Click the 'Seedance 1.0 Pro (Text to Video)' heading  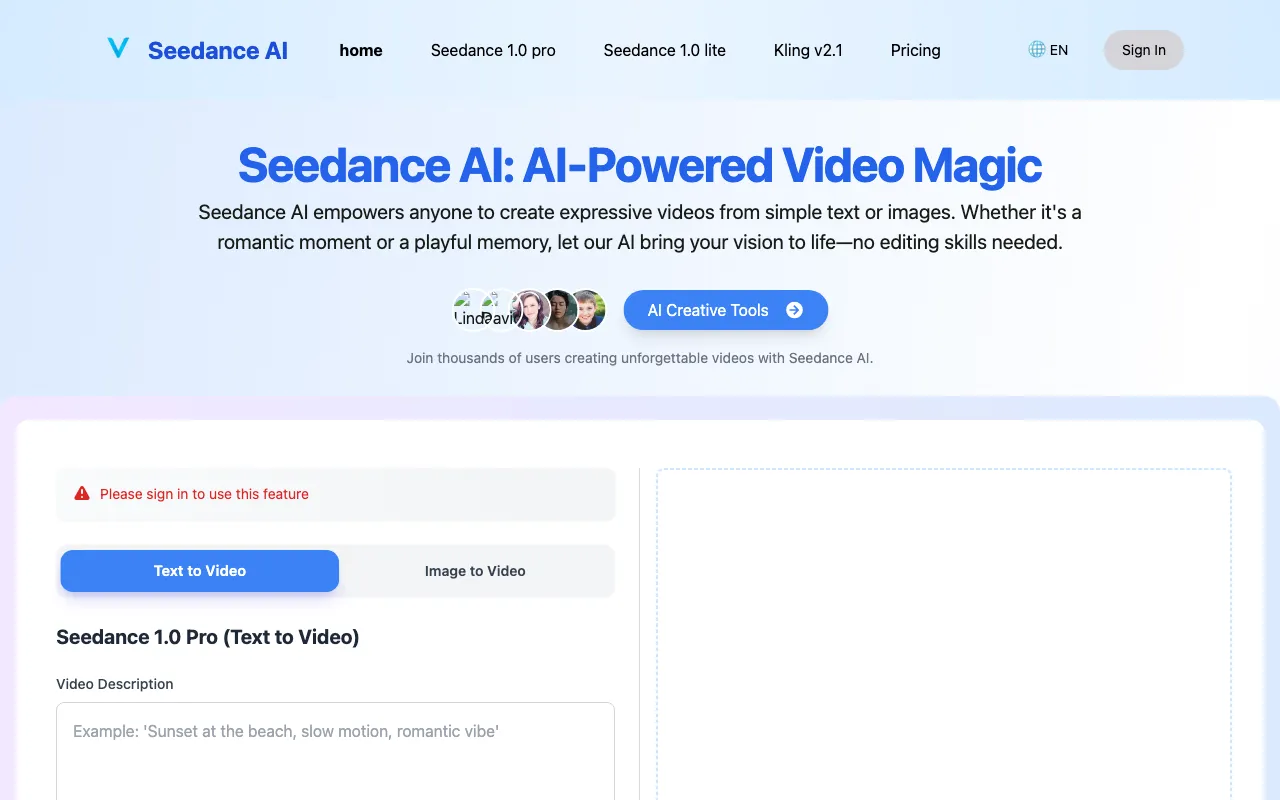[208, 637]
